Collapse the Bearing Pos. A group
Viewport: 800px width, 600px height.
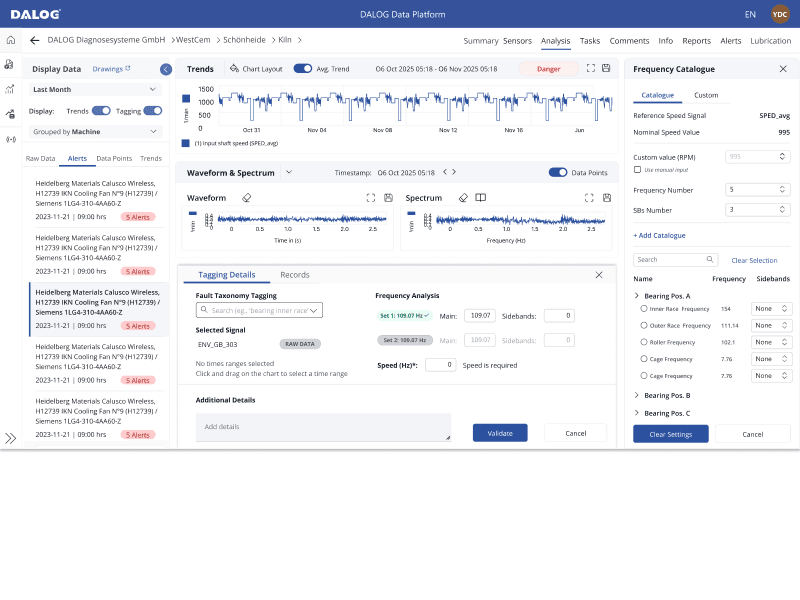coord(637,295)
